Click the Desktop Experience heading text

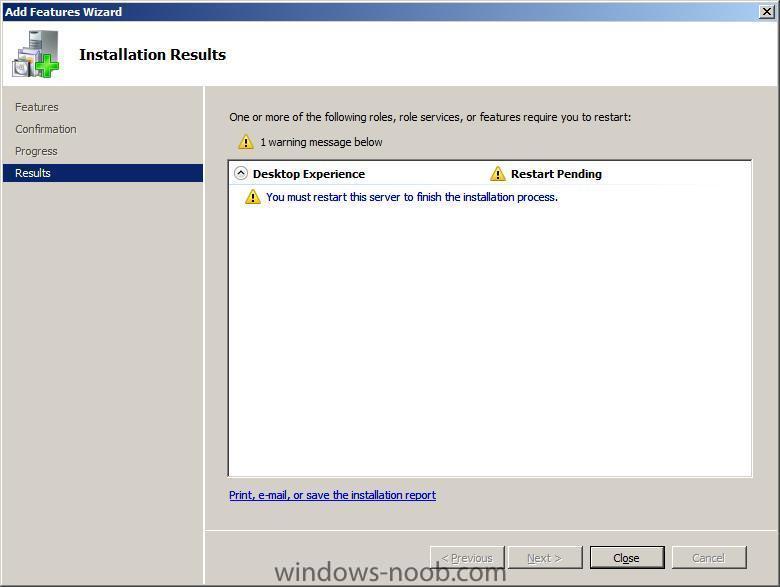coord(309,174)
